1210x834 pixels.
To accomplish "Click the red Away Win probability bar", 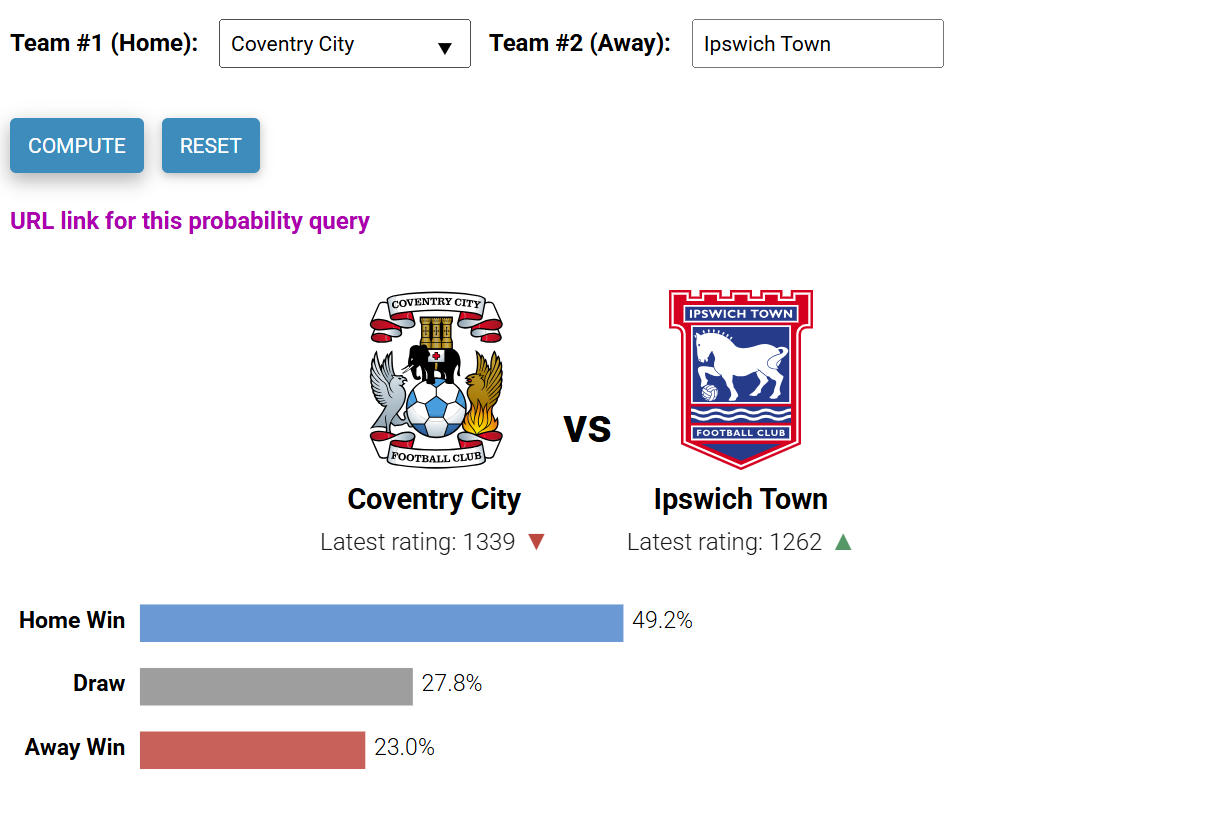I will point(252,749).
